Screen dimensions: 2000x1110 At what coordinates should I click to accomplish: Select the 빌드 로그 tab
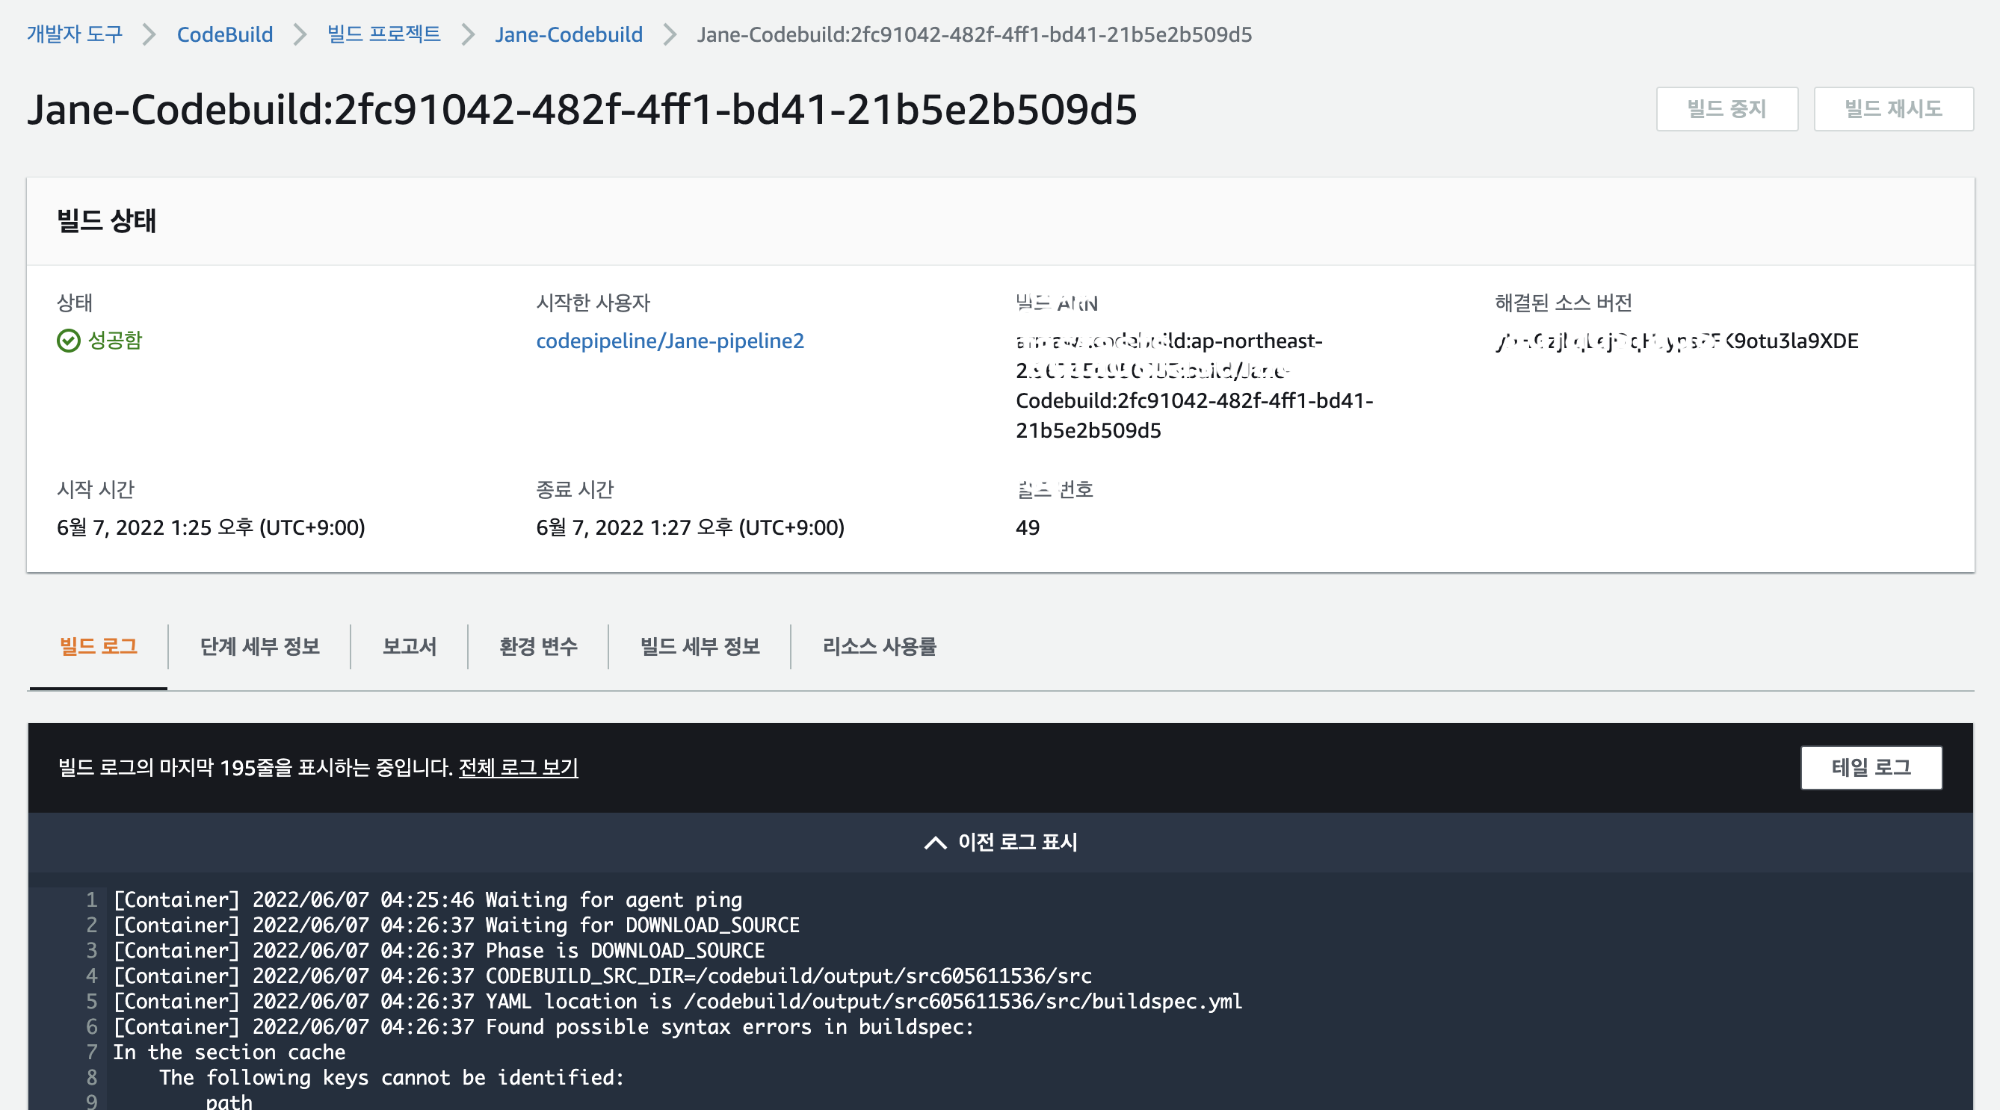pos(98,646)
